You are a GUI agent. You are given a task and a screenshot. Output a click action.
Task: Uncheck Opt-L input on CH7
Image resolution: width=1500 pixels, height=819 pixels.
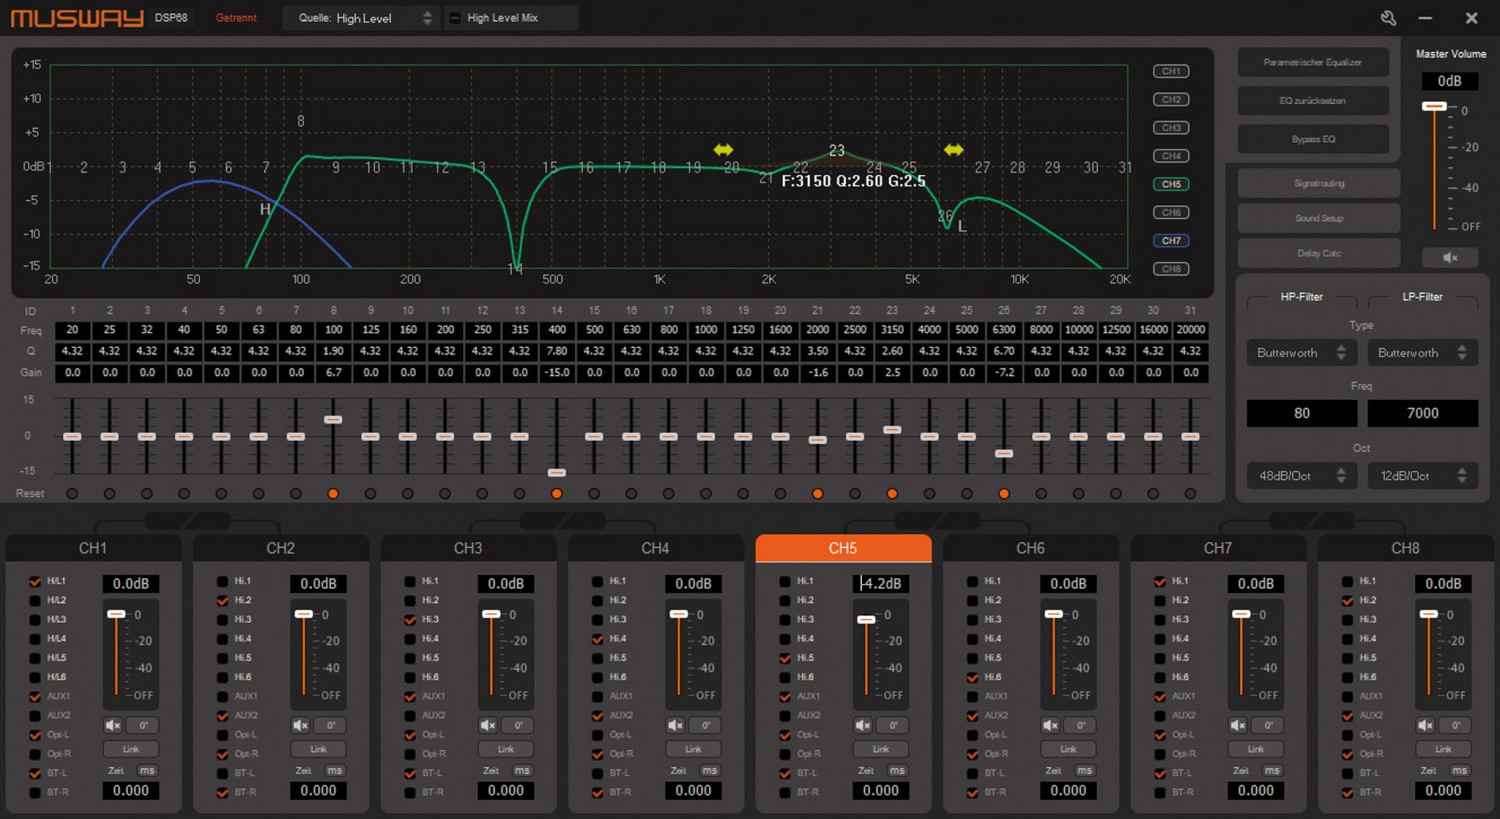1160,735
